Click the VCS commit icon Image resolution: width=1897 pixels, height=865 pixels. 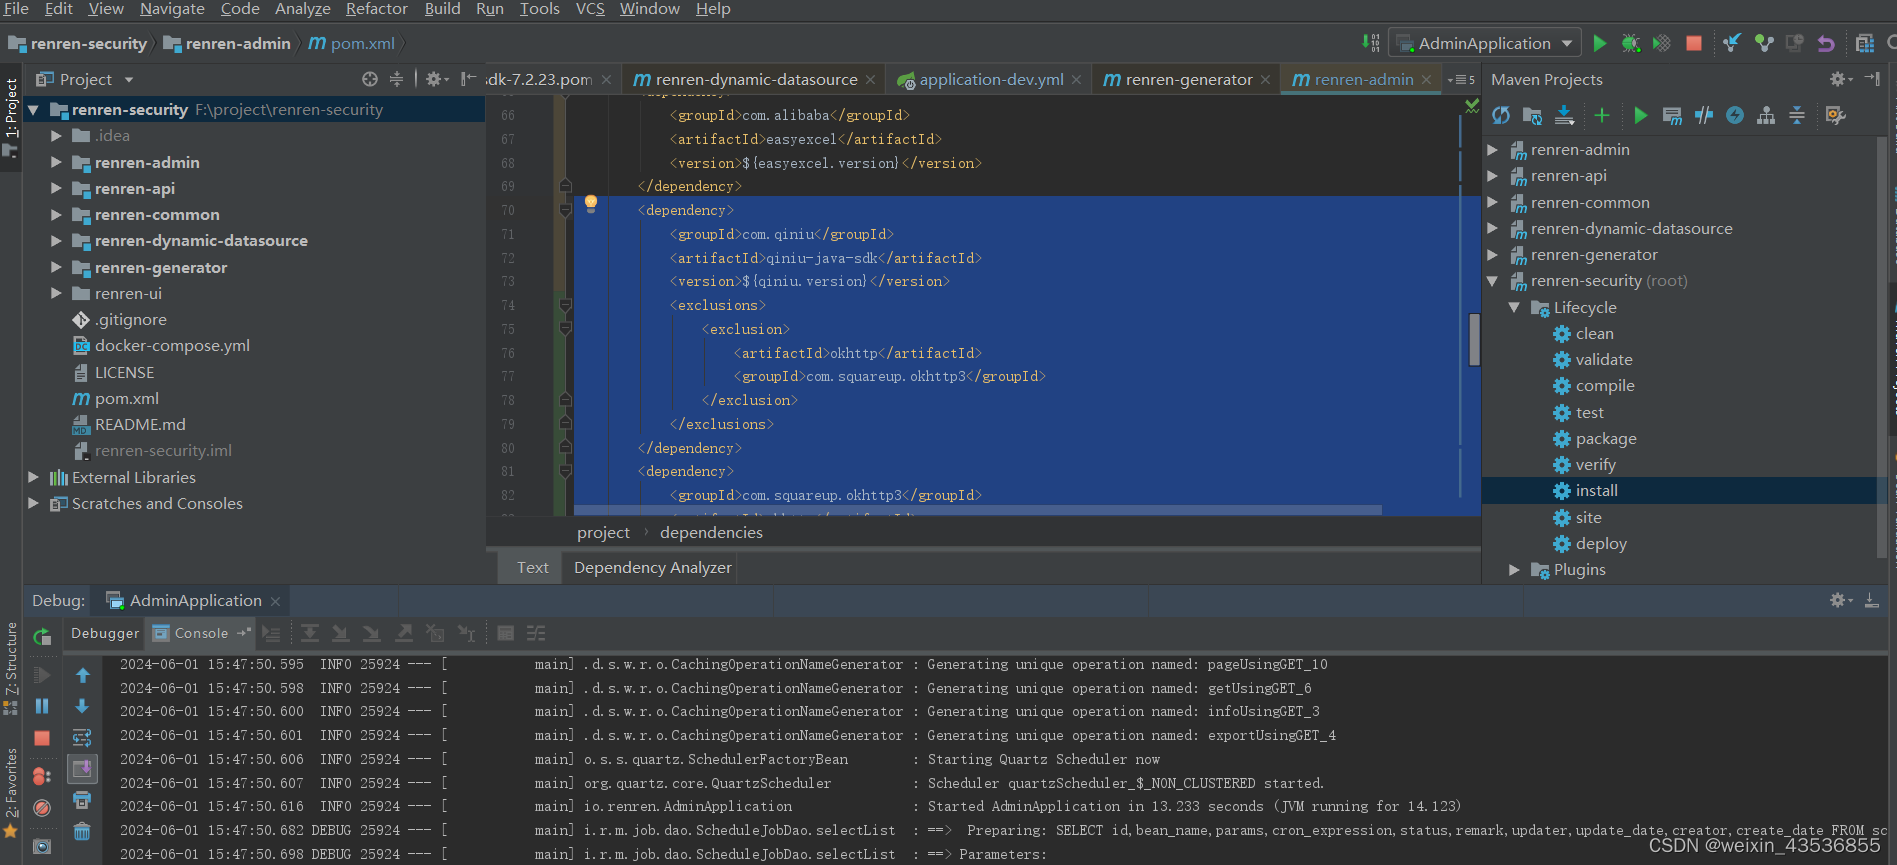click(1764, 43)
